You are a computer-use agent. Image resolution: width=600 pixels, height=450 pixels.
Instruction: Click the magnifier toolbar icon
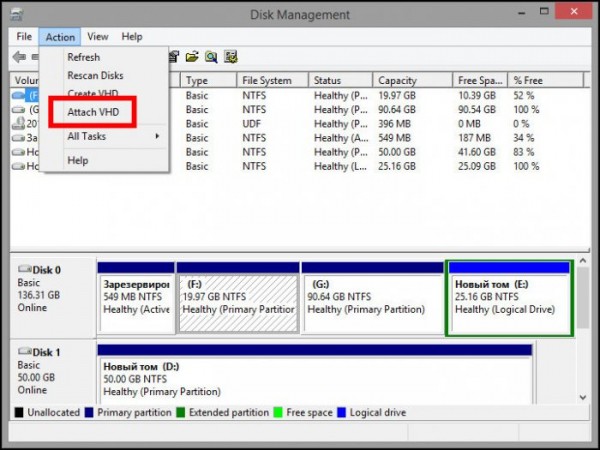211,57
